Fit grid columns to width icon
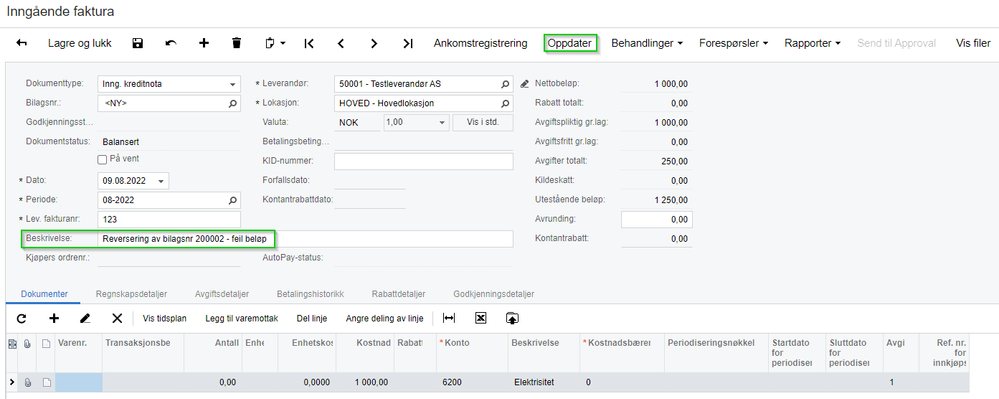 tap(450, 318)
